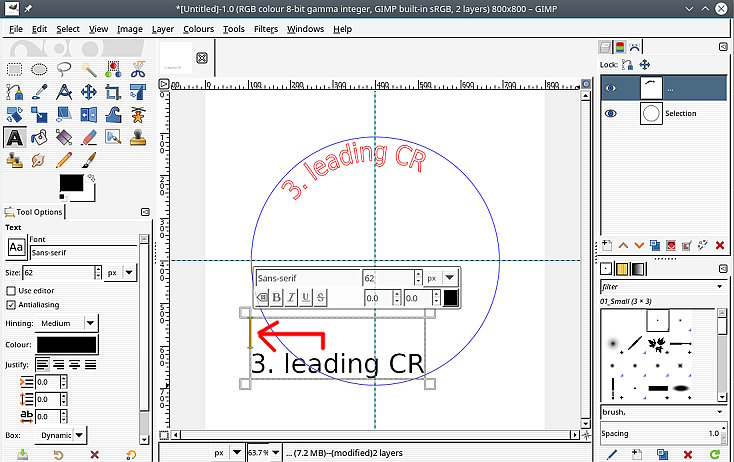This screenshot has width=734, height=462.
Task: Activate the Crop tool
Action: pyautogui.click(x=113, y=92)
